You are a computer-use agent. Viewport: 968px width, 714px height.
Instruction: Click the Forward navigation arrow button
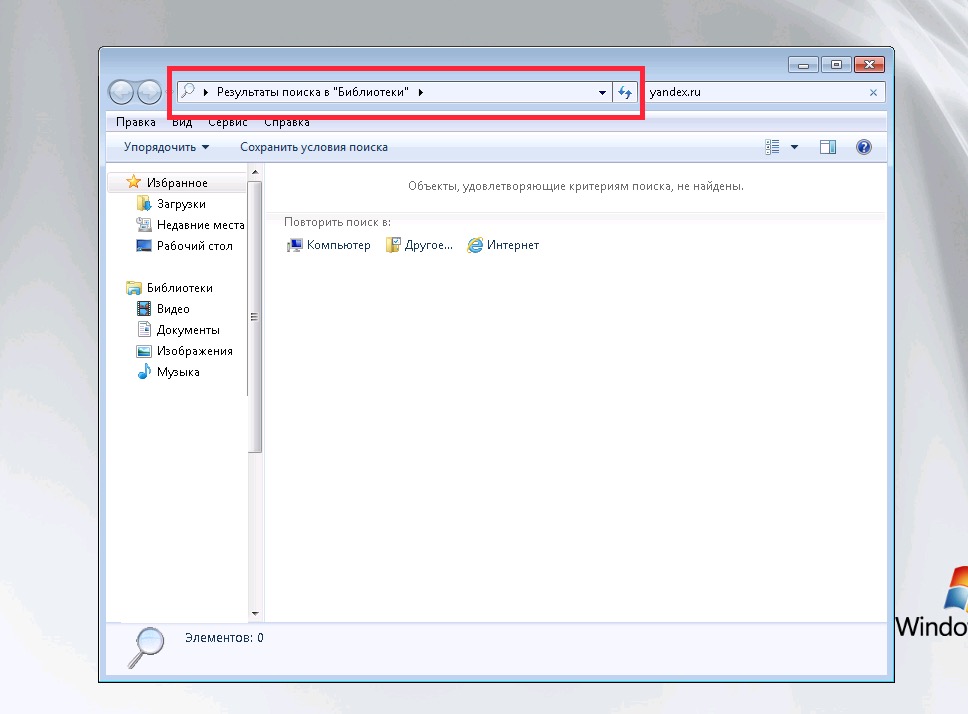(149, 93)
